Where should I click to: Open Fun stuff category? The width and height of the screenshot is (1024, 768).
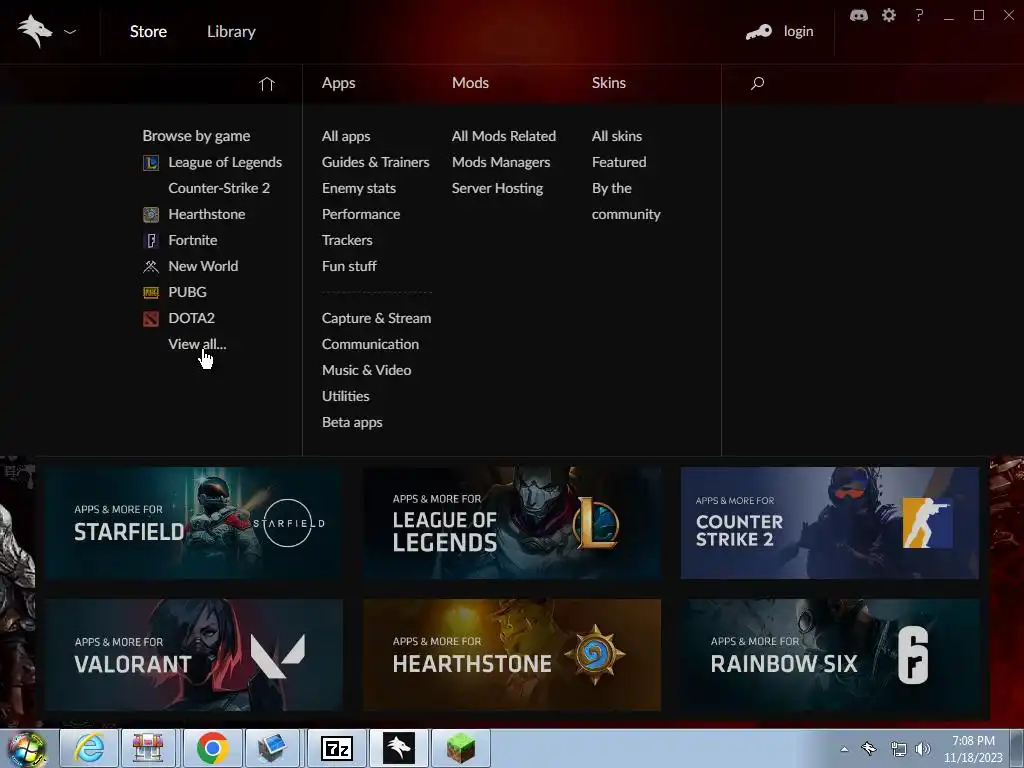coord(349,266)
